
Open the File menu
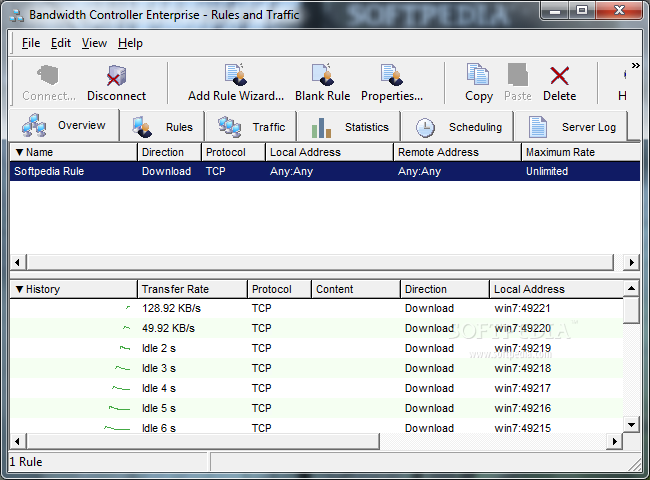click(x=31, y=43)
